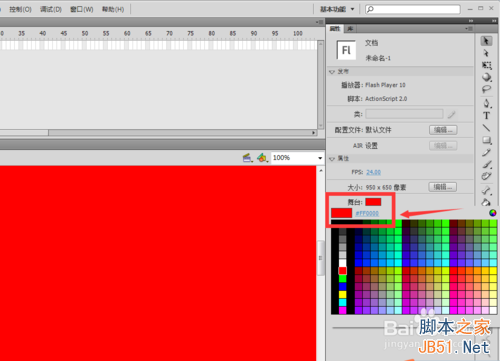
Task: Switch to the 库 library tab
Action: (350, 29)
